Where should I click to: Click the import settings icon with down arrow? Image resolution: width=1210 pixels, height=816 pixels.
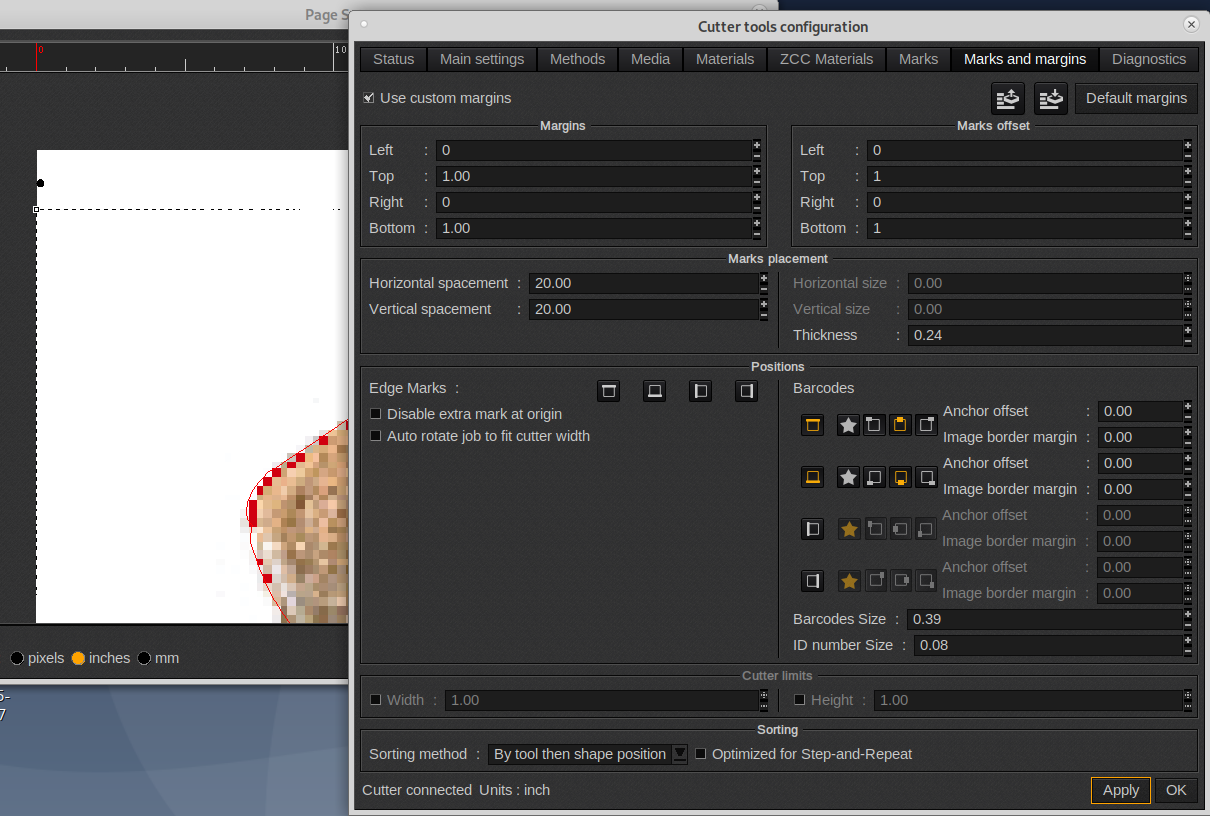click(1051, 98)
